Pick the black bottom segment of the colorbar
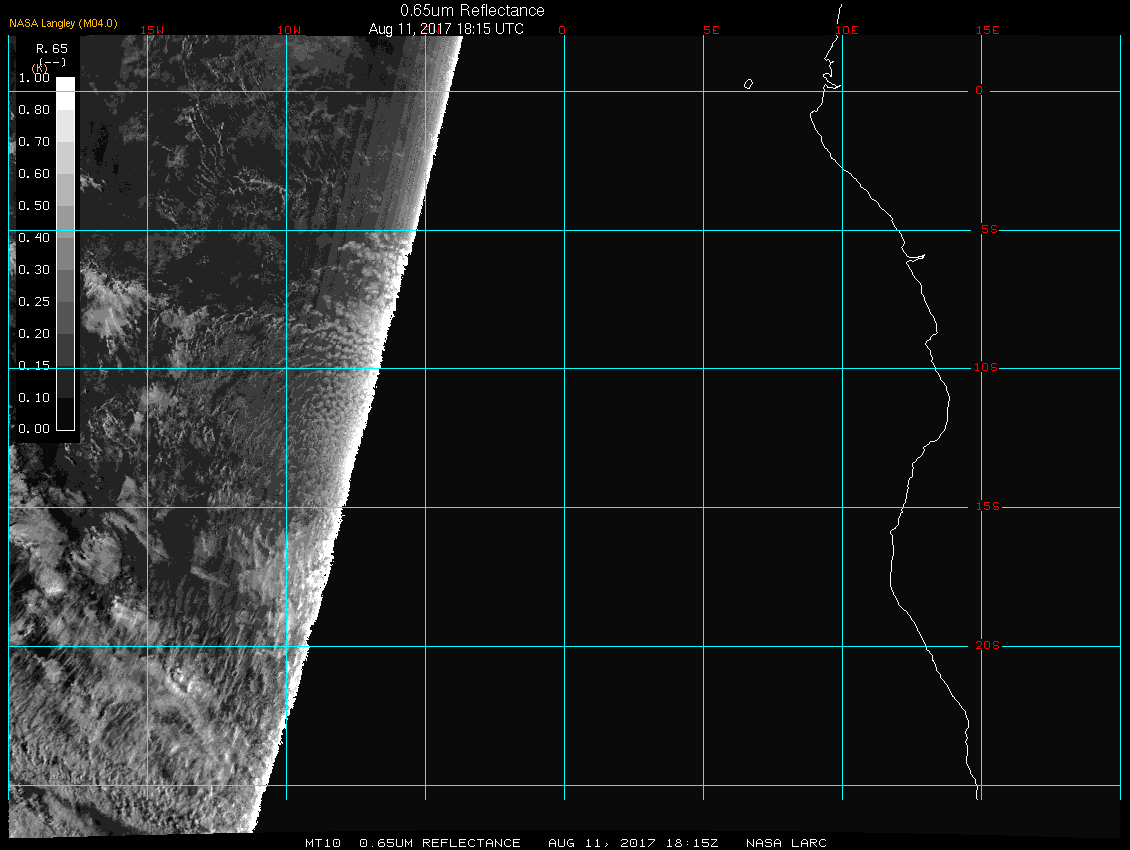The height and width of the screenshot is (850, 1130). 66,414
